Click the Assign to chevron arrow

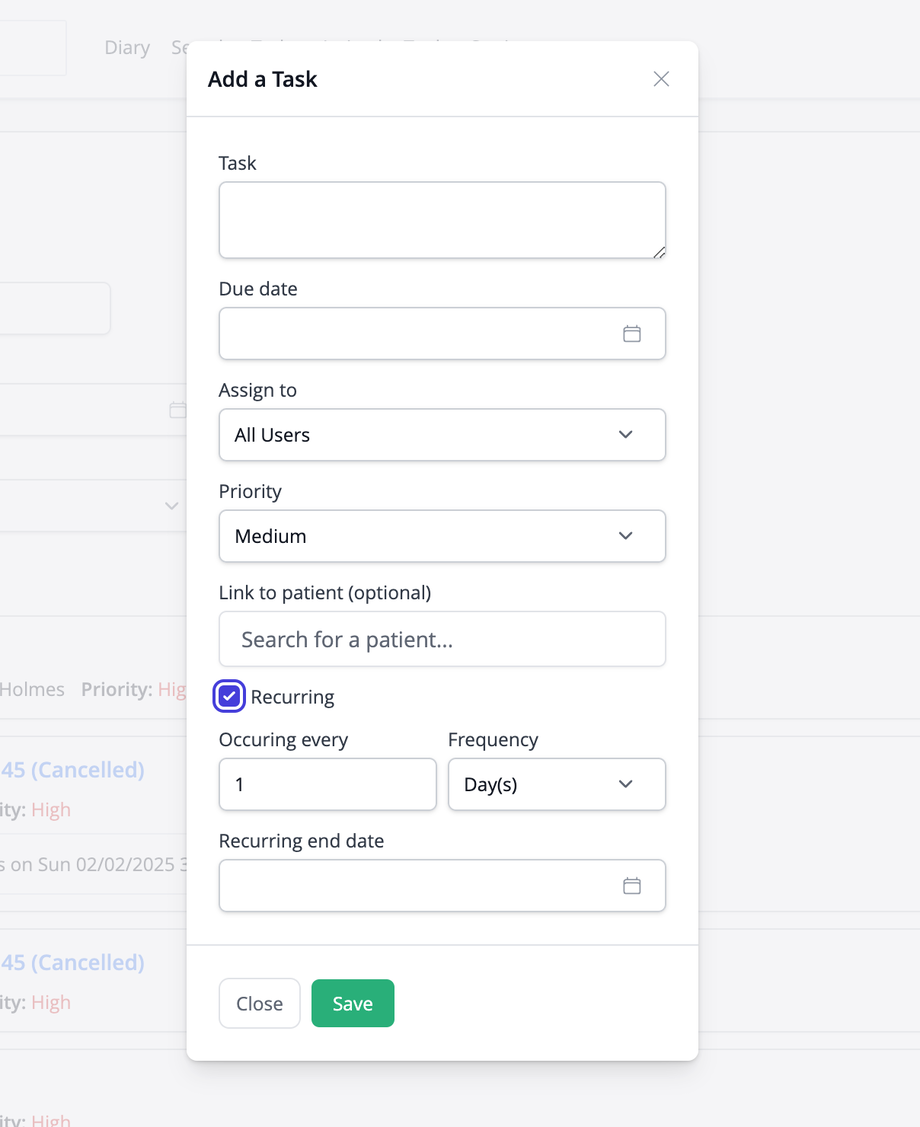626,435
